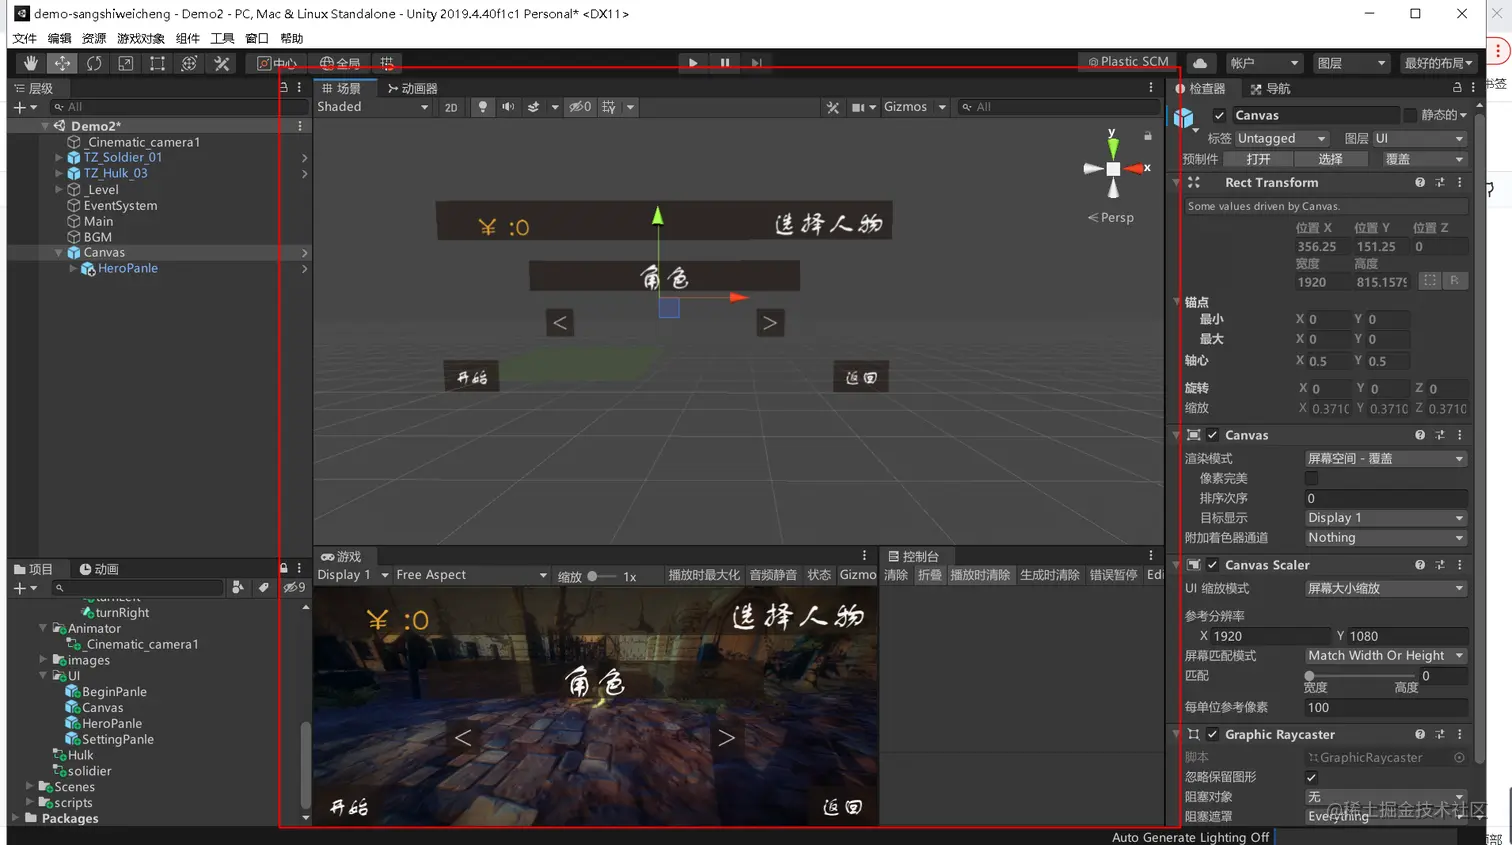Click the add button in the Project panel
The image size is (1512, 845).
[x=19, y=588]
